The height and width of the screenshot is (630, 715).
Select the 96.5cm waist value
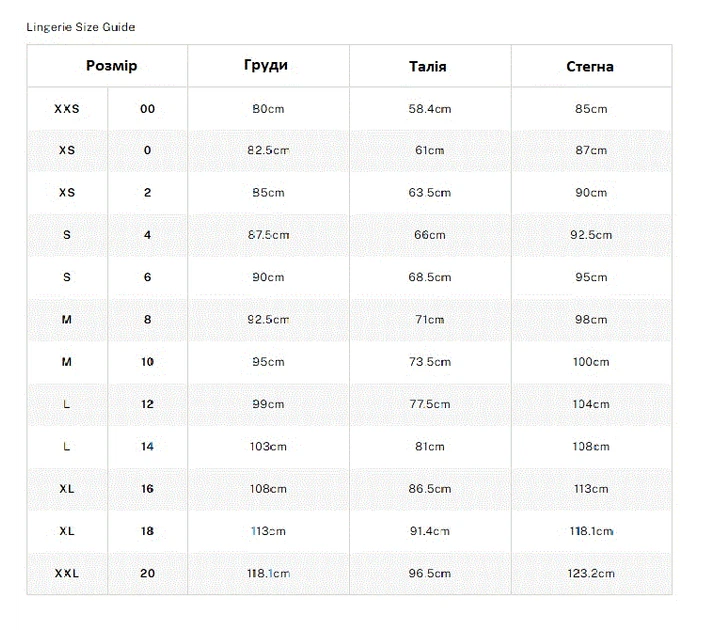click(x=430, y=573)
